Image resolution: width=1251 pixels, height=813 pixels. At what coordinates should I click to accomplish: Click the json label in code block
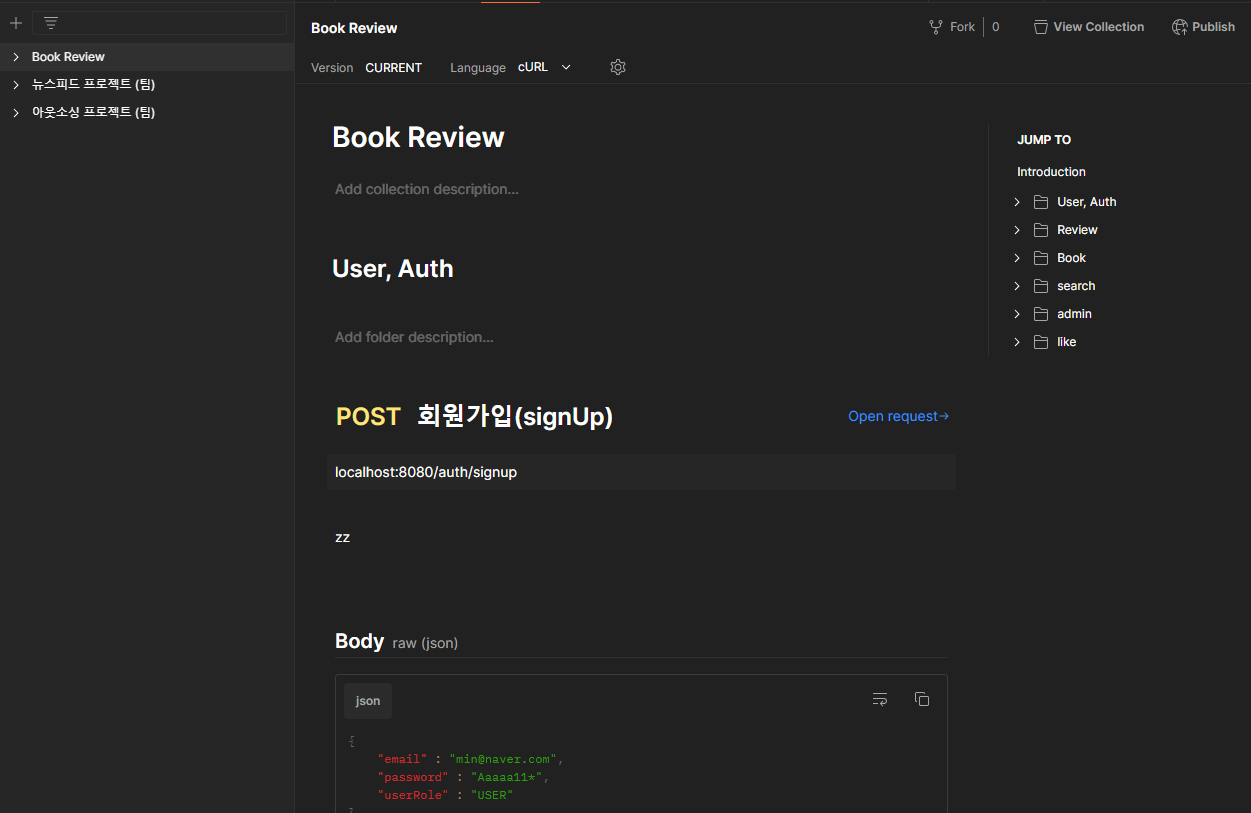pyautogui.click(x=368, y=701)
